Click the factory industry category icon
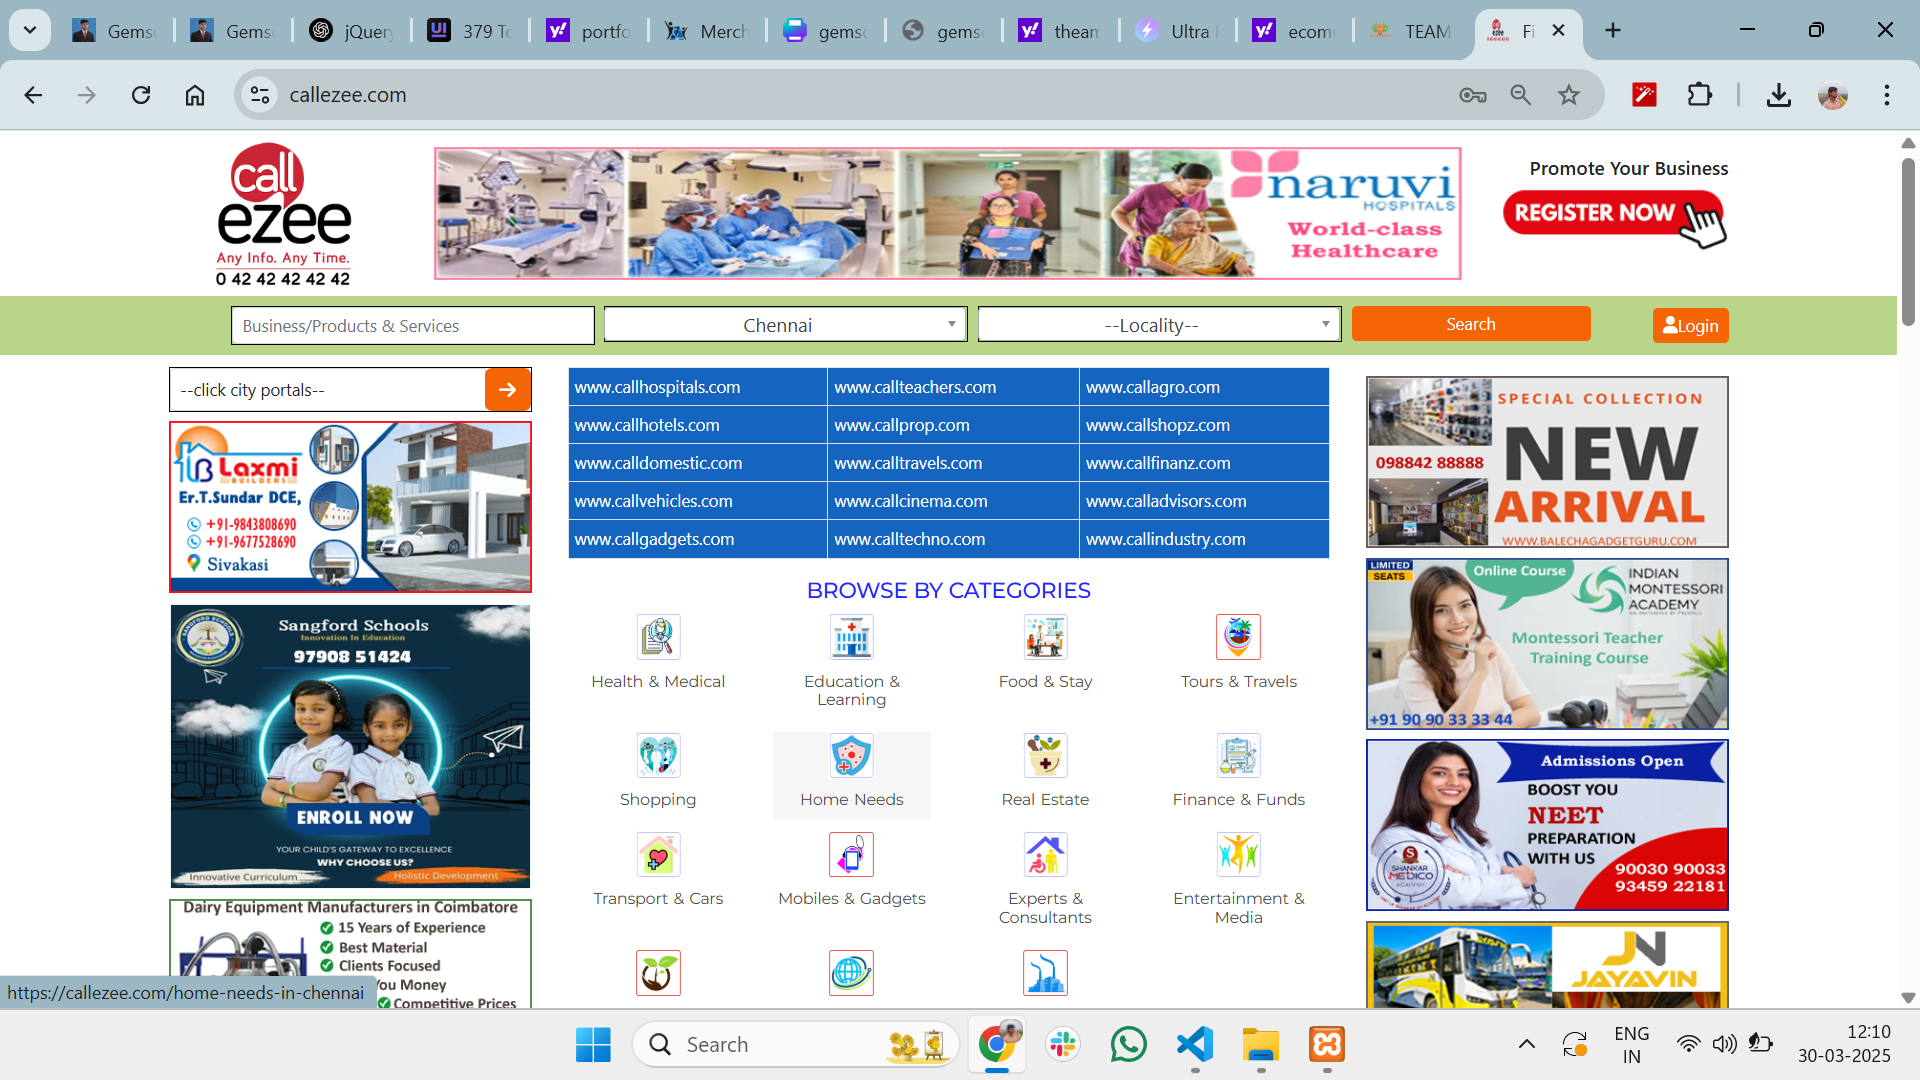This screenshot has width=1920, height=1080. pos(1045,972)
